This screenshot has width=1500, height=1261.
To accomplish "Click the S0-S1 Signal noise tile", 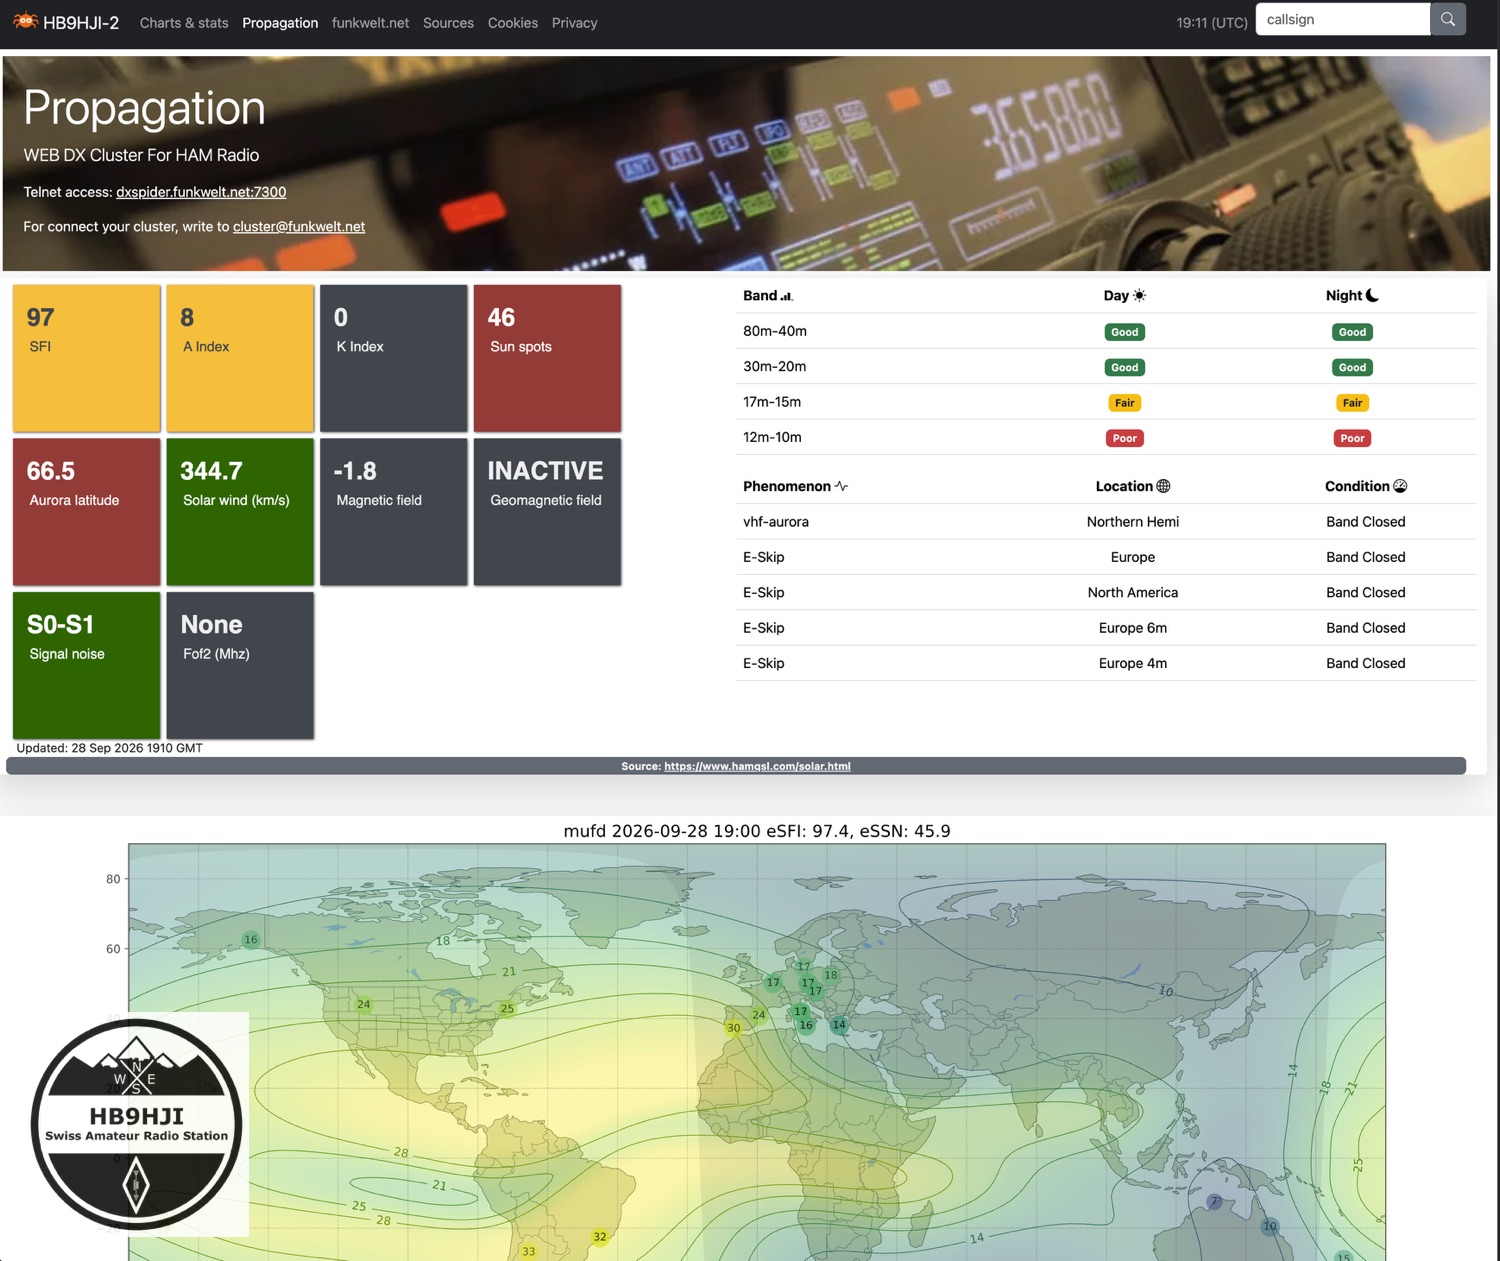I will (87, 666).
